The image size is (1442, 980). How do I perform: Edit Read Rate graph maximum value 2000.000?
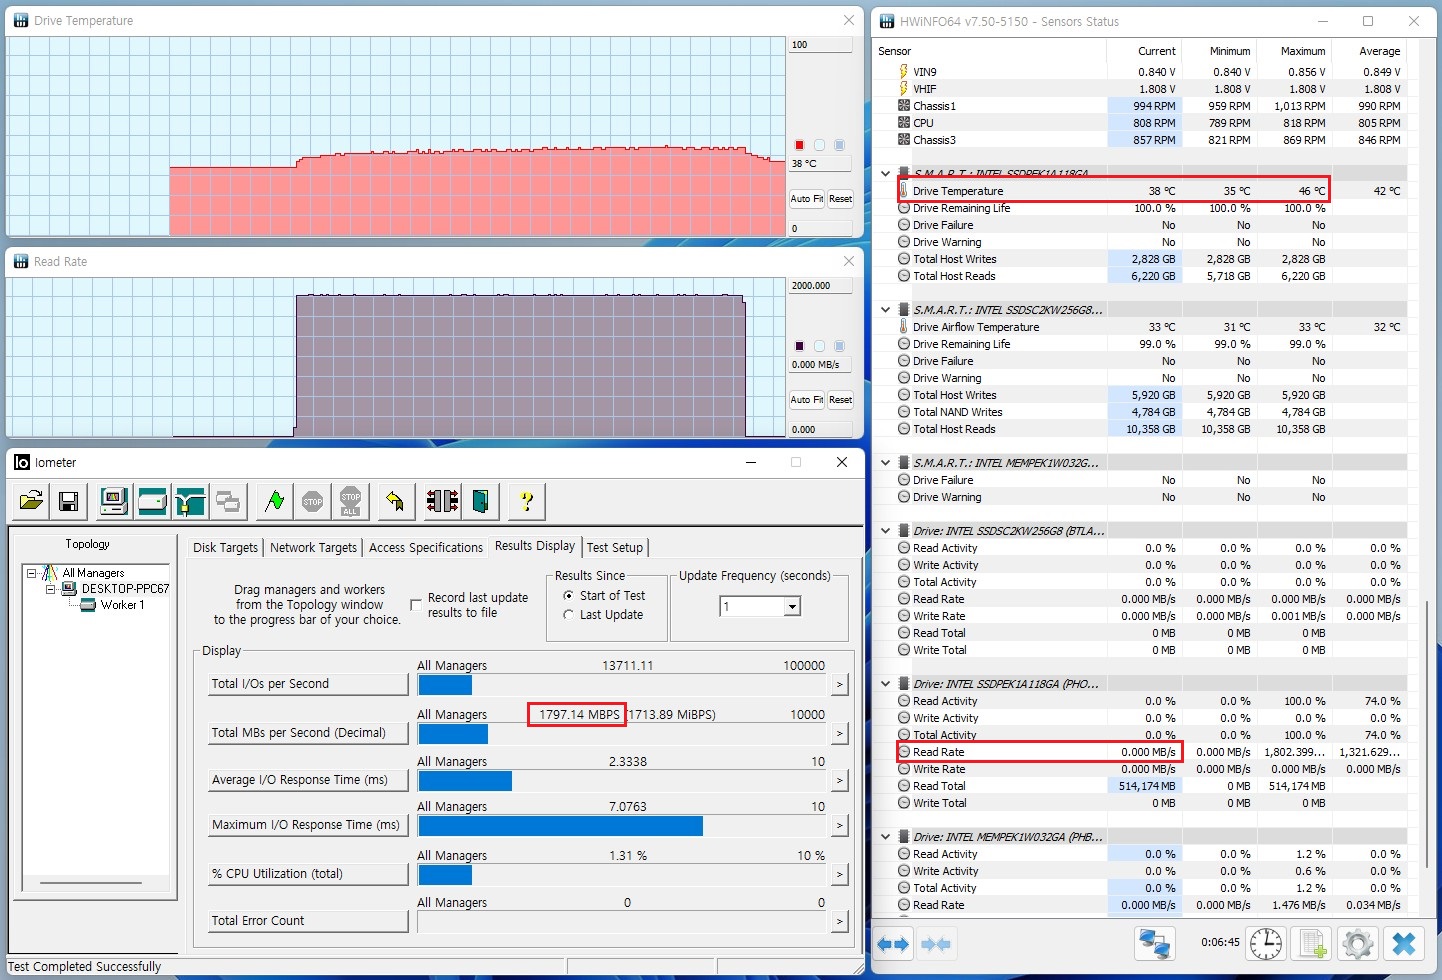click(x=820, y=286)
